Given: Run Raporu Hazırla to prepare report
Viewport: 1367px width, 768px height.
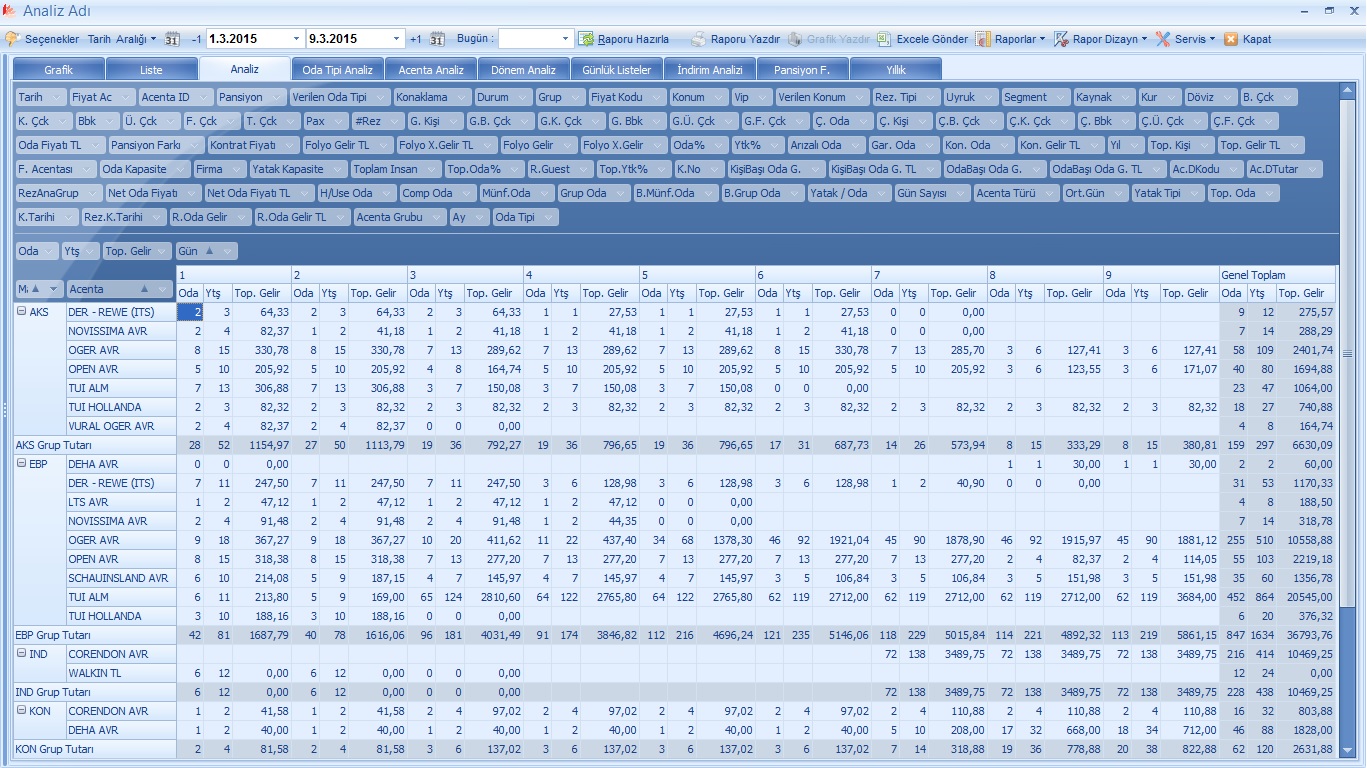Looking at the screenshot, I should click(x=624, y=39).
